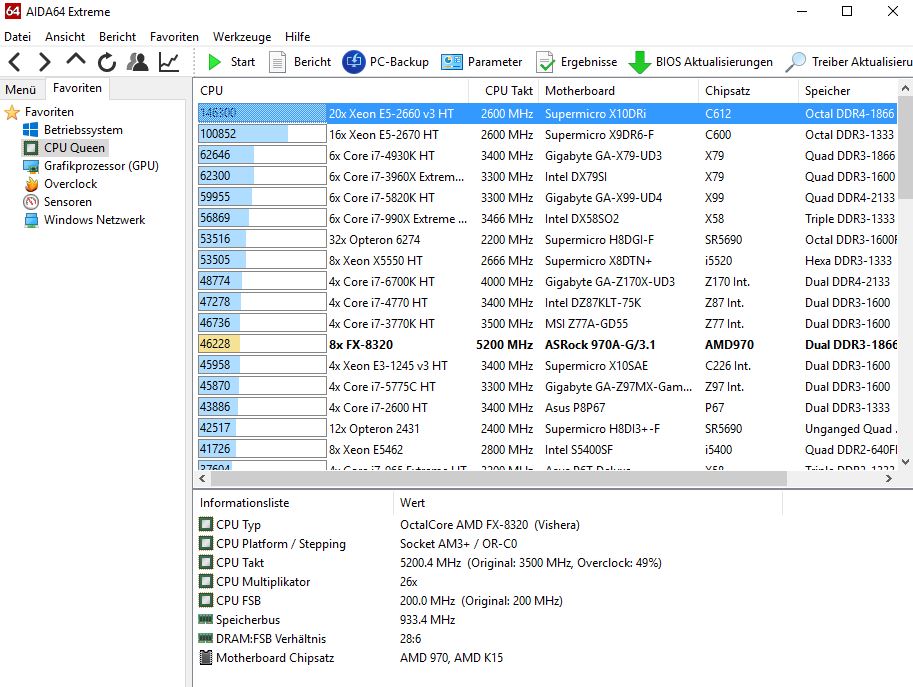The height and width of the screenshot is (687, 913).
Task: Click the Treiber Aktualisierung magnifier icon
Action: point(795,62)
